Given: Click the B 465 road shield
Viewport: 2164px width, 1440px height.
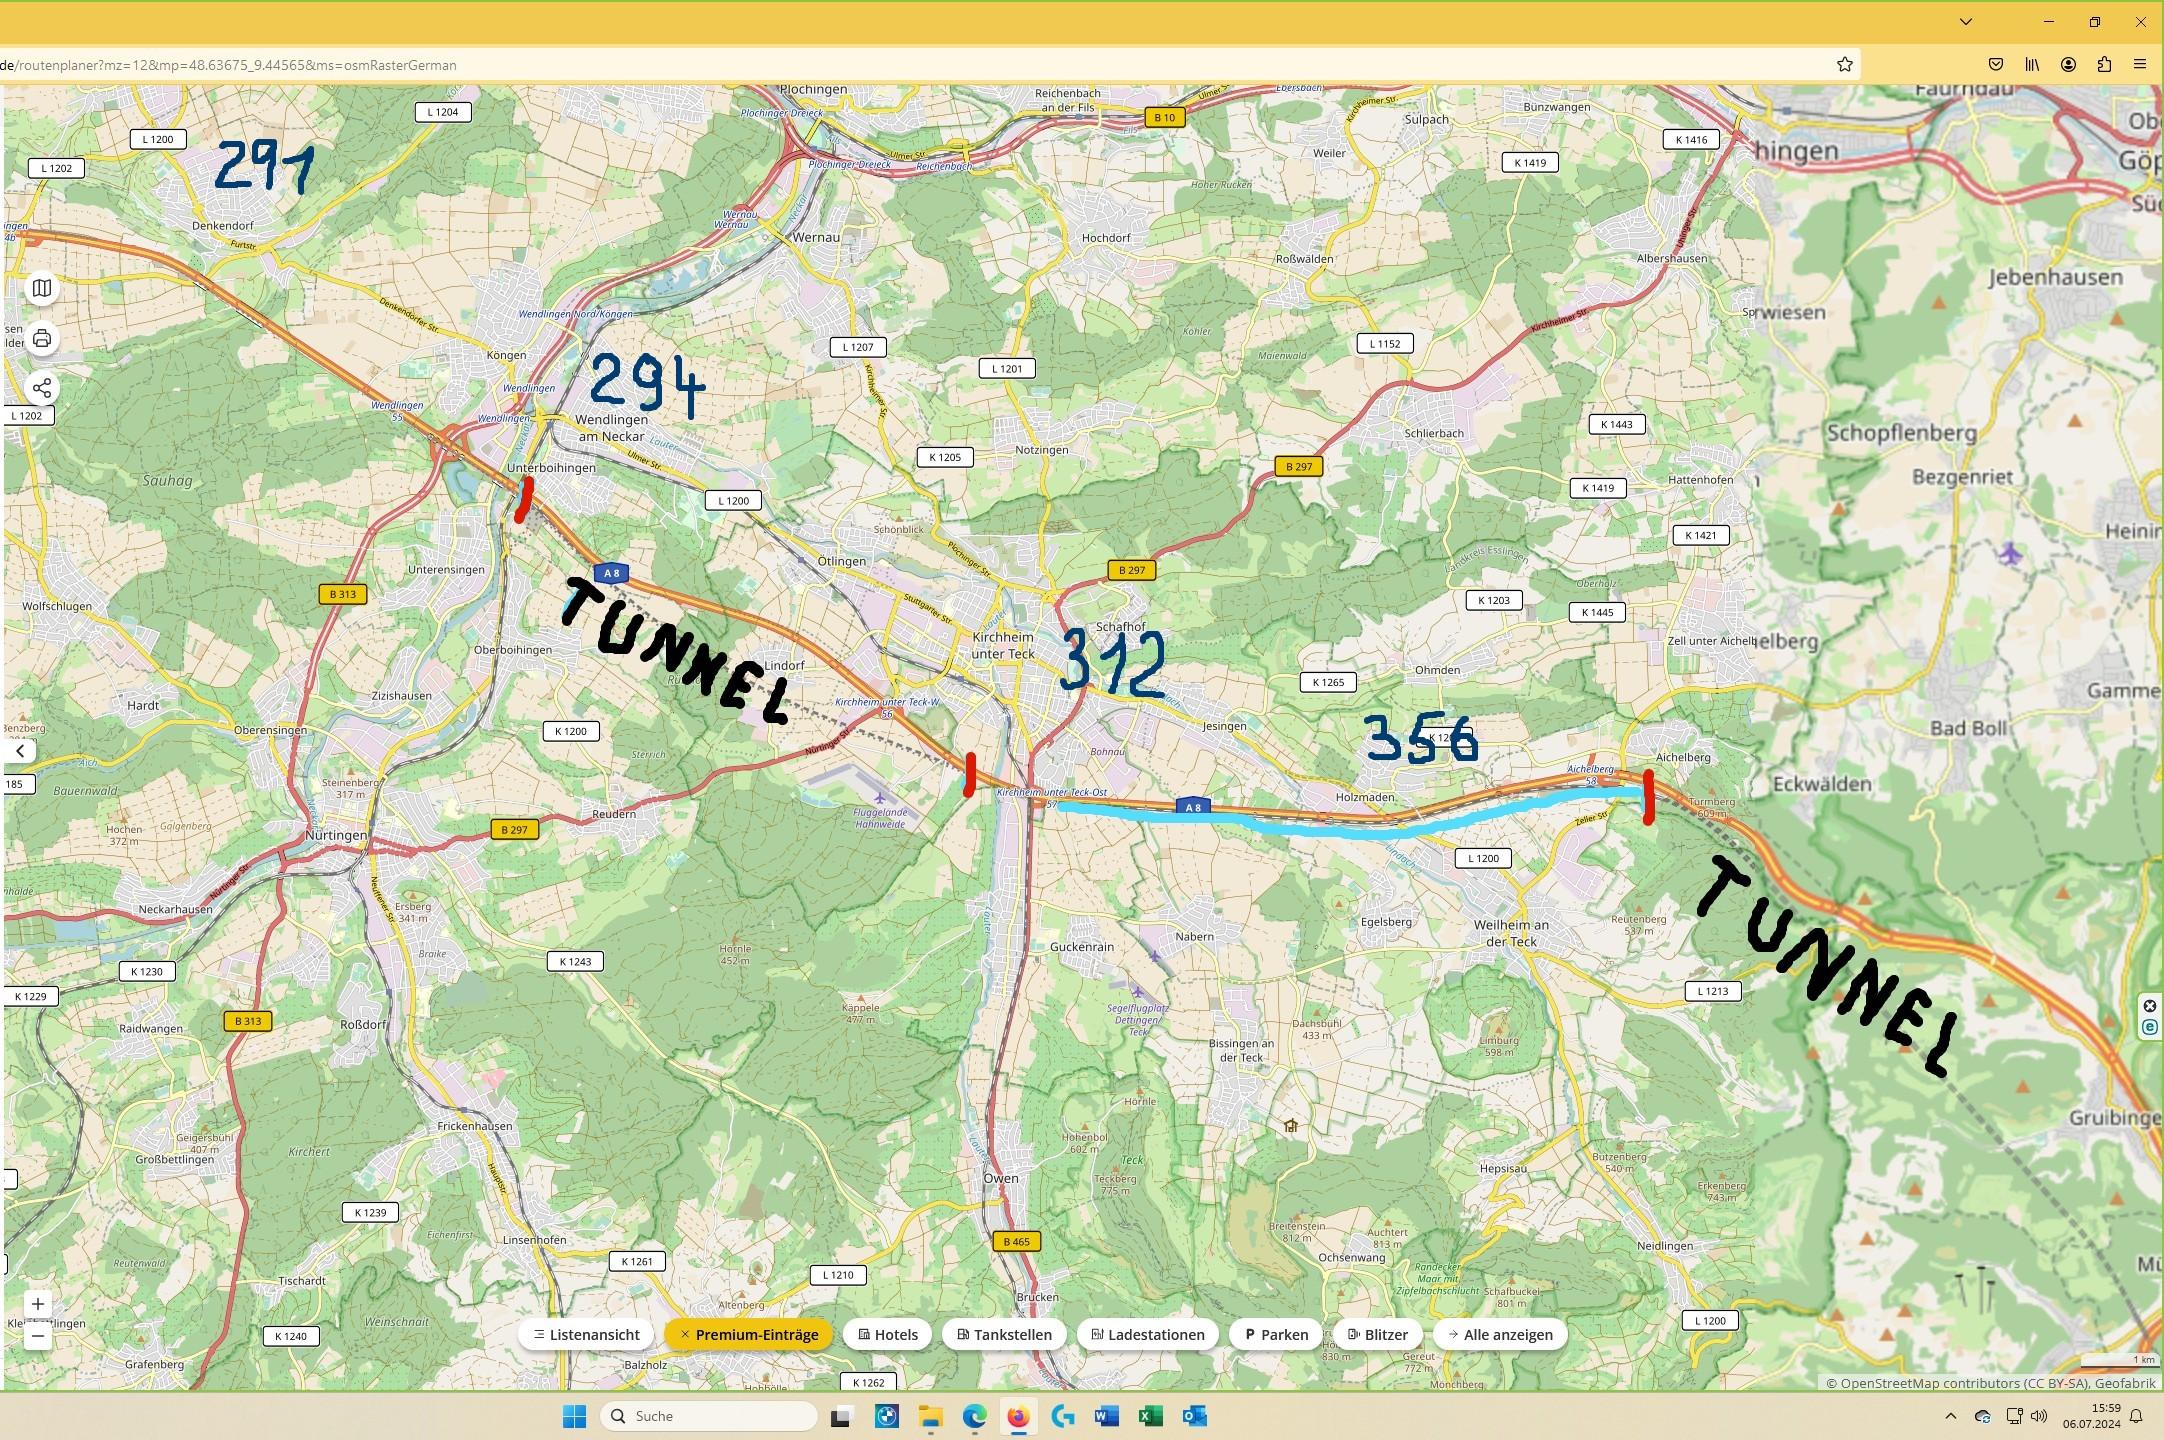Looking at the screenshot, I should [x=1016, y=1241].
